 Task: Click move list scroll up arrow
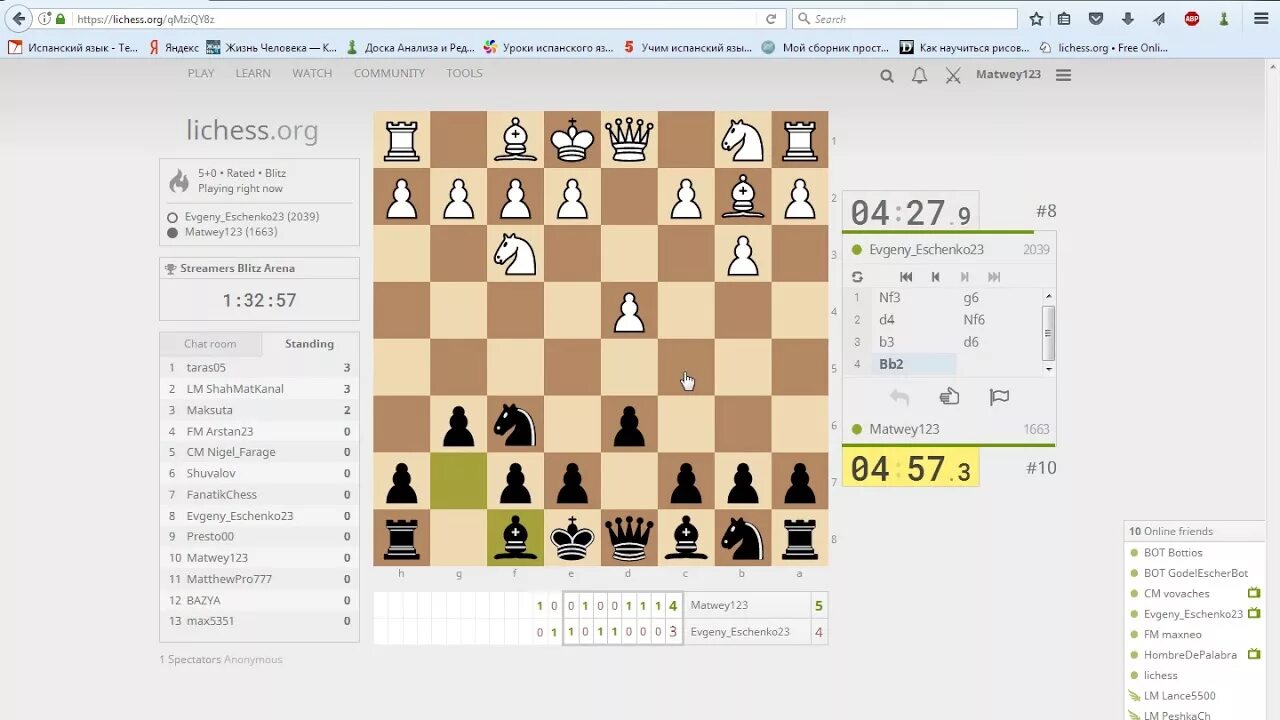[x=1048, y=296]
